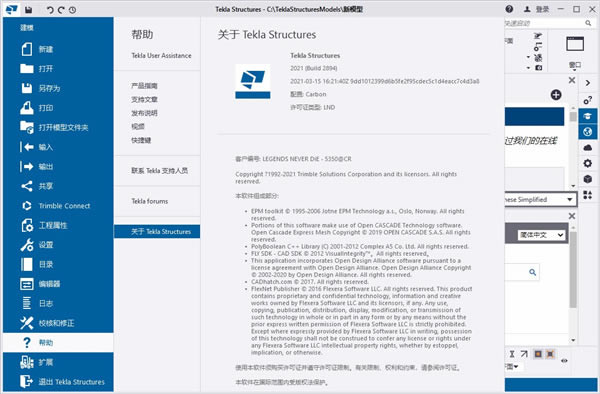This screenshot has height=394, width=600.
Task: Click the round plus button in side pane
Action: coord(556,95)
